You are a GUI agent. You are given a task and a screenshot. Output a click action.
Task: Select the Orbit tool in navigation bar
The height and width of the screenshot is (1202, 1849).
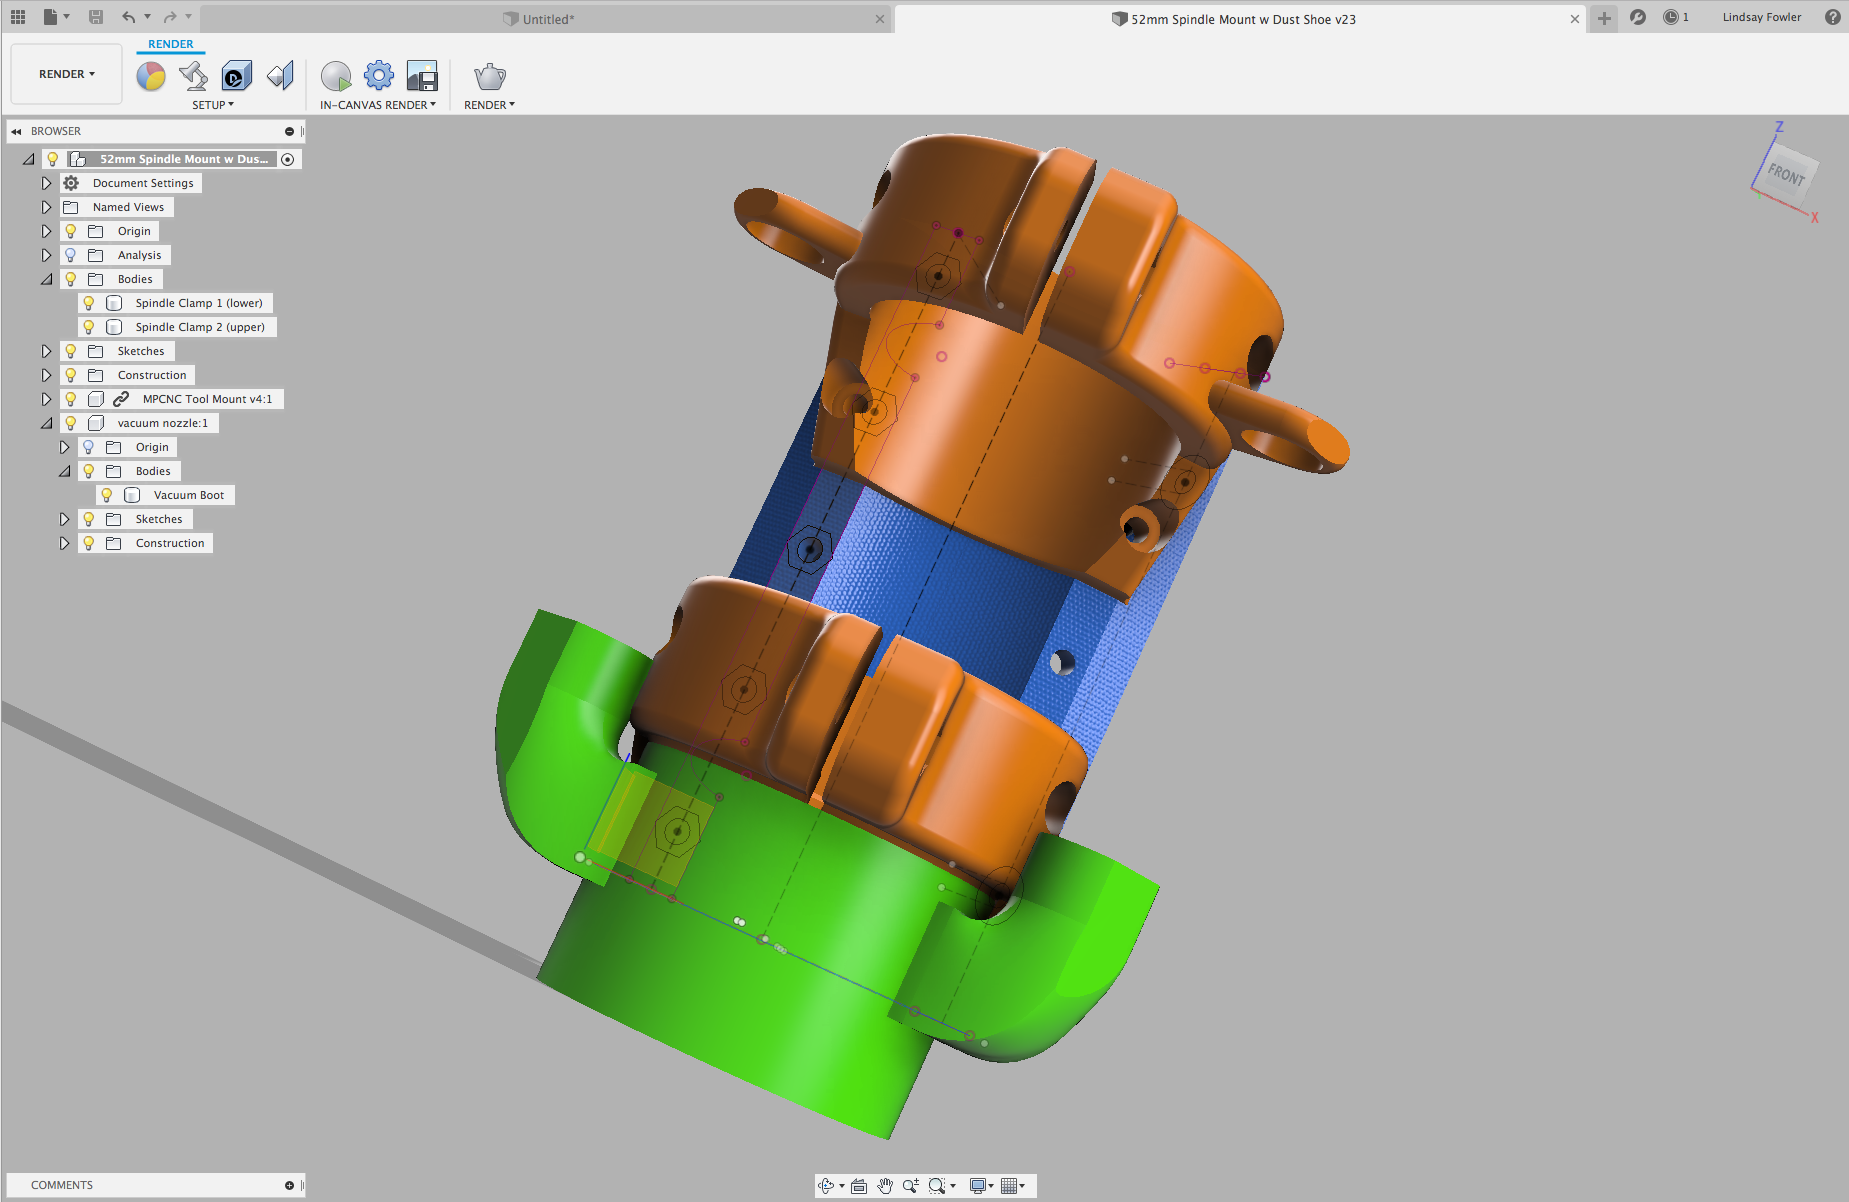point(826,1186)
